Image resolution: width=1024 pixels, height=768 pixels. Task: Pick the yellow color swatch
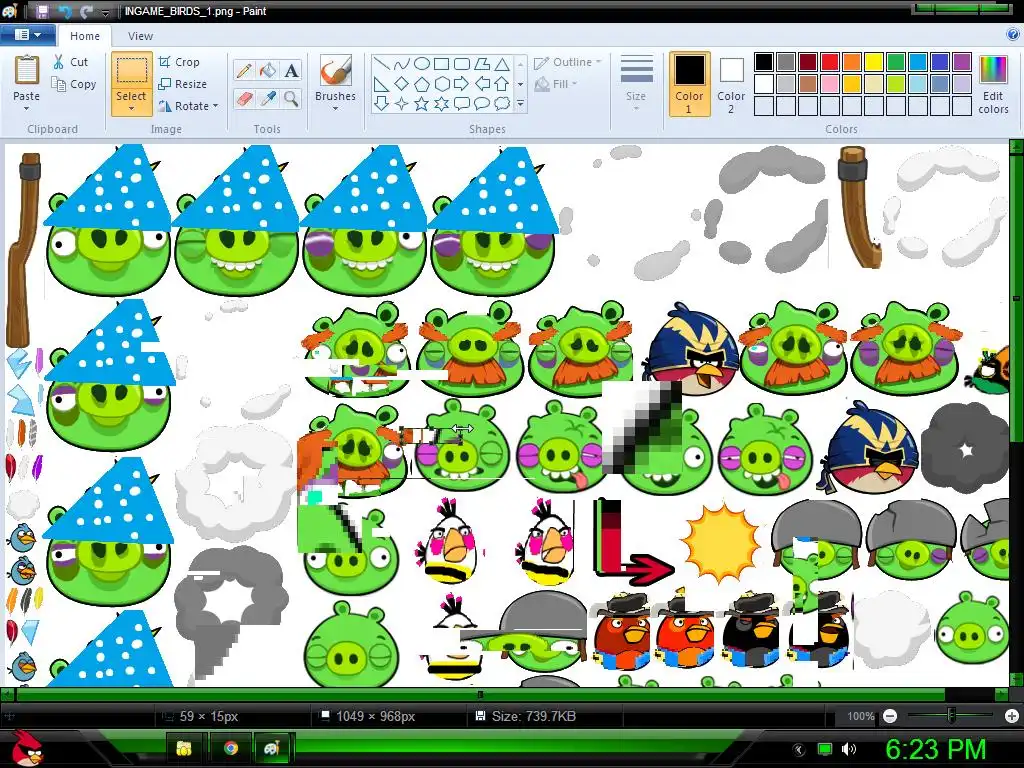(x=874, y=62)
